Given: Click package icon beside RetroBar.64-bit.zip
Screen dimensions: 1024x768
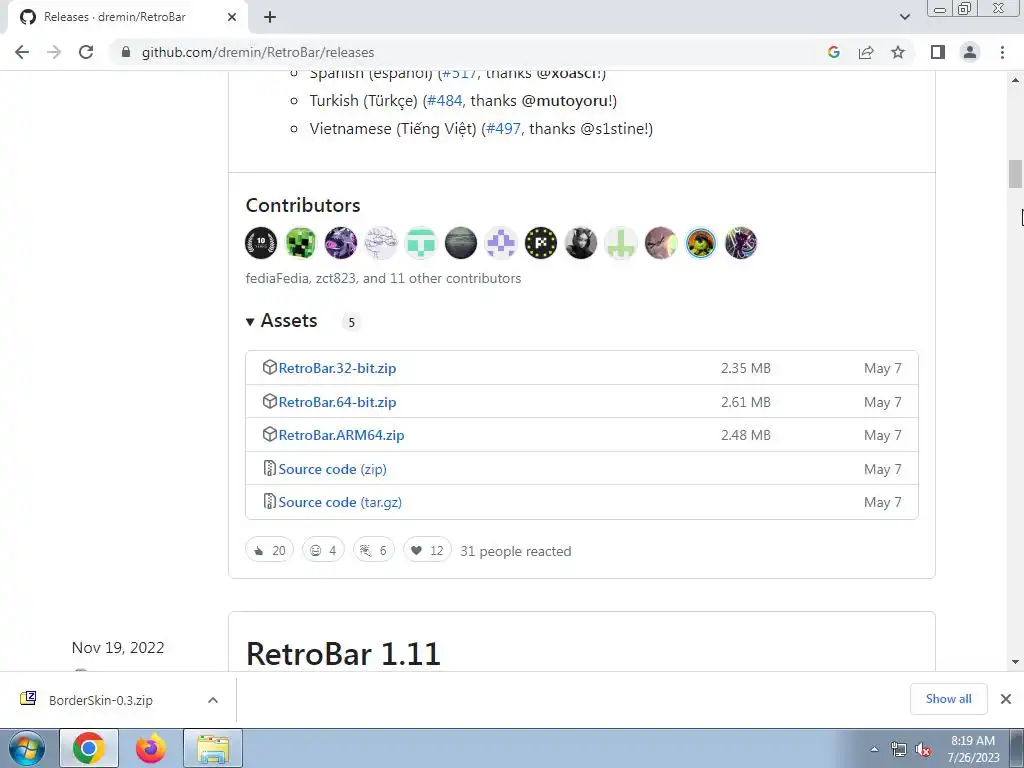Looking at the screenshot, I should (x=269, y=402).
